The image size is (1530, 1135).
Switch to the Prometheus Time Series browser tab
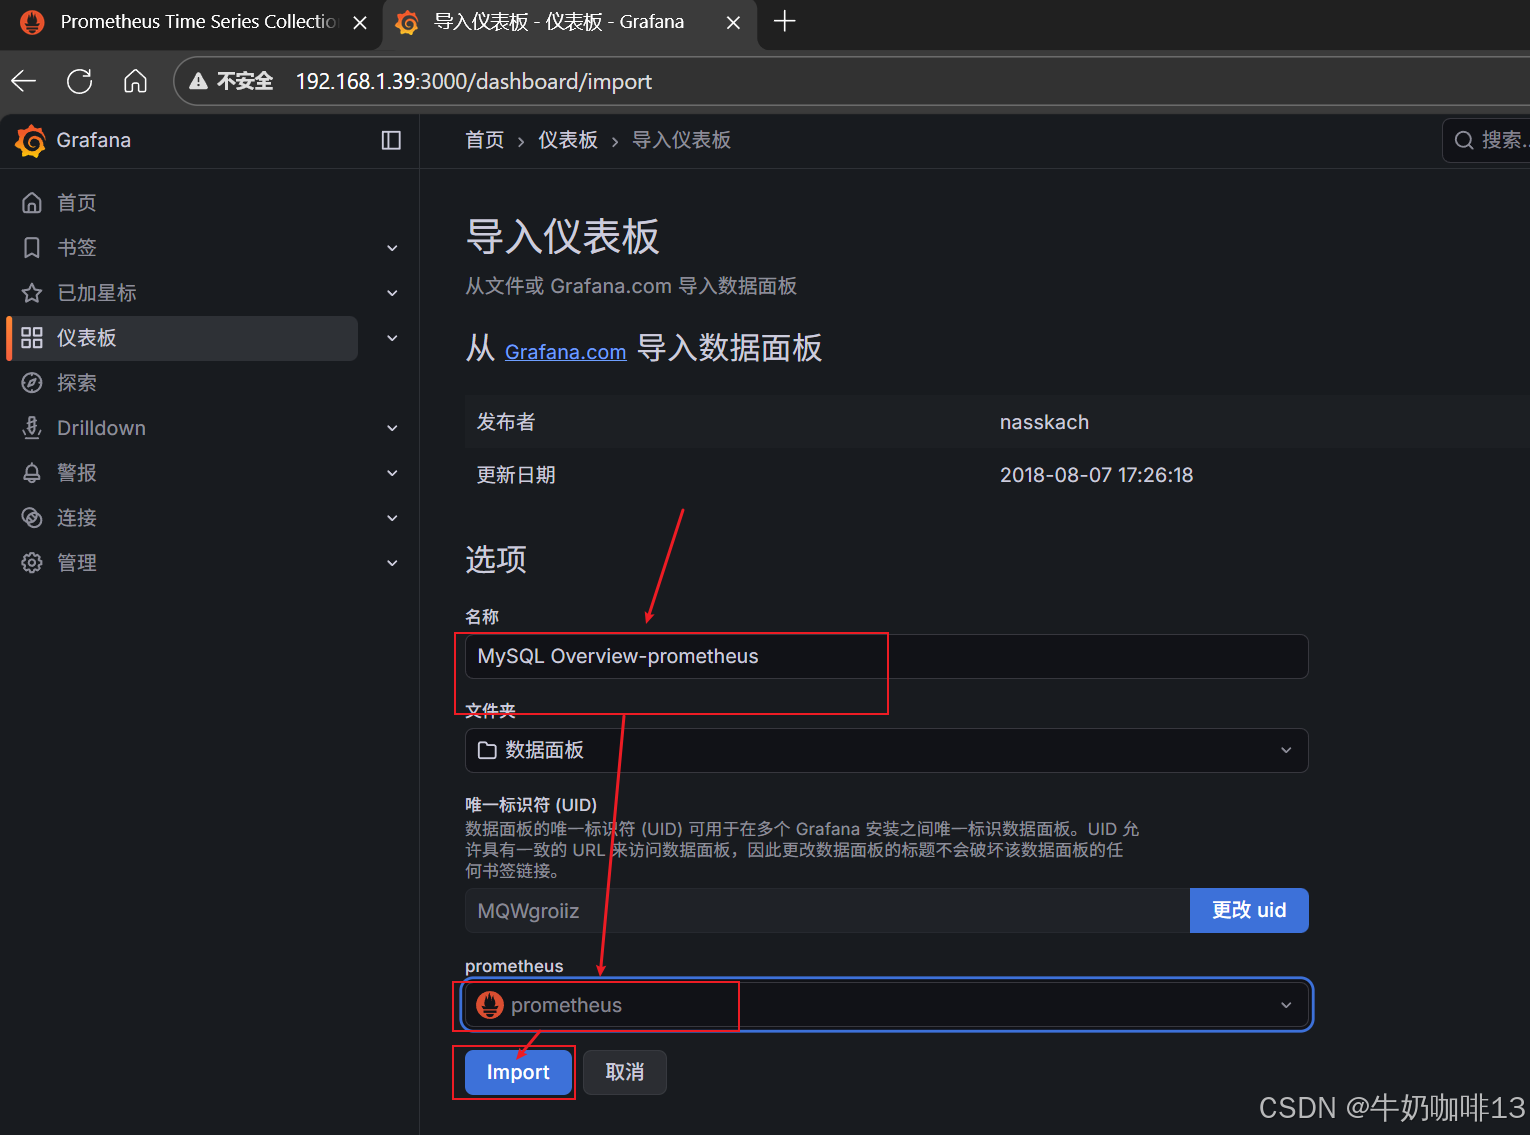click(x=190, y=22)
